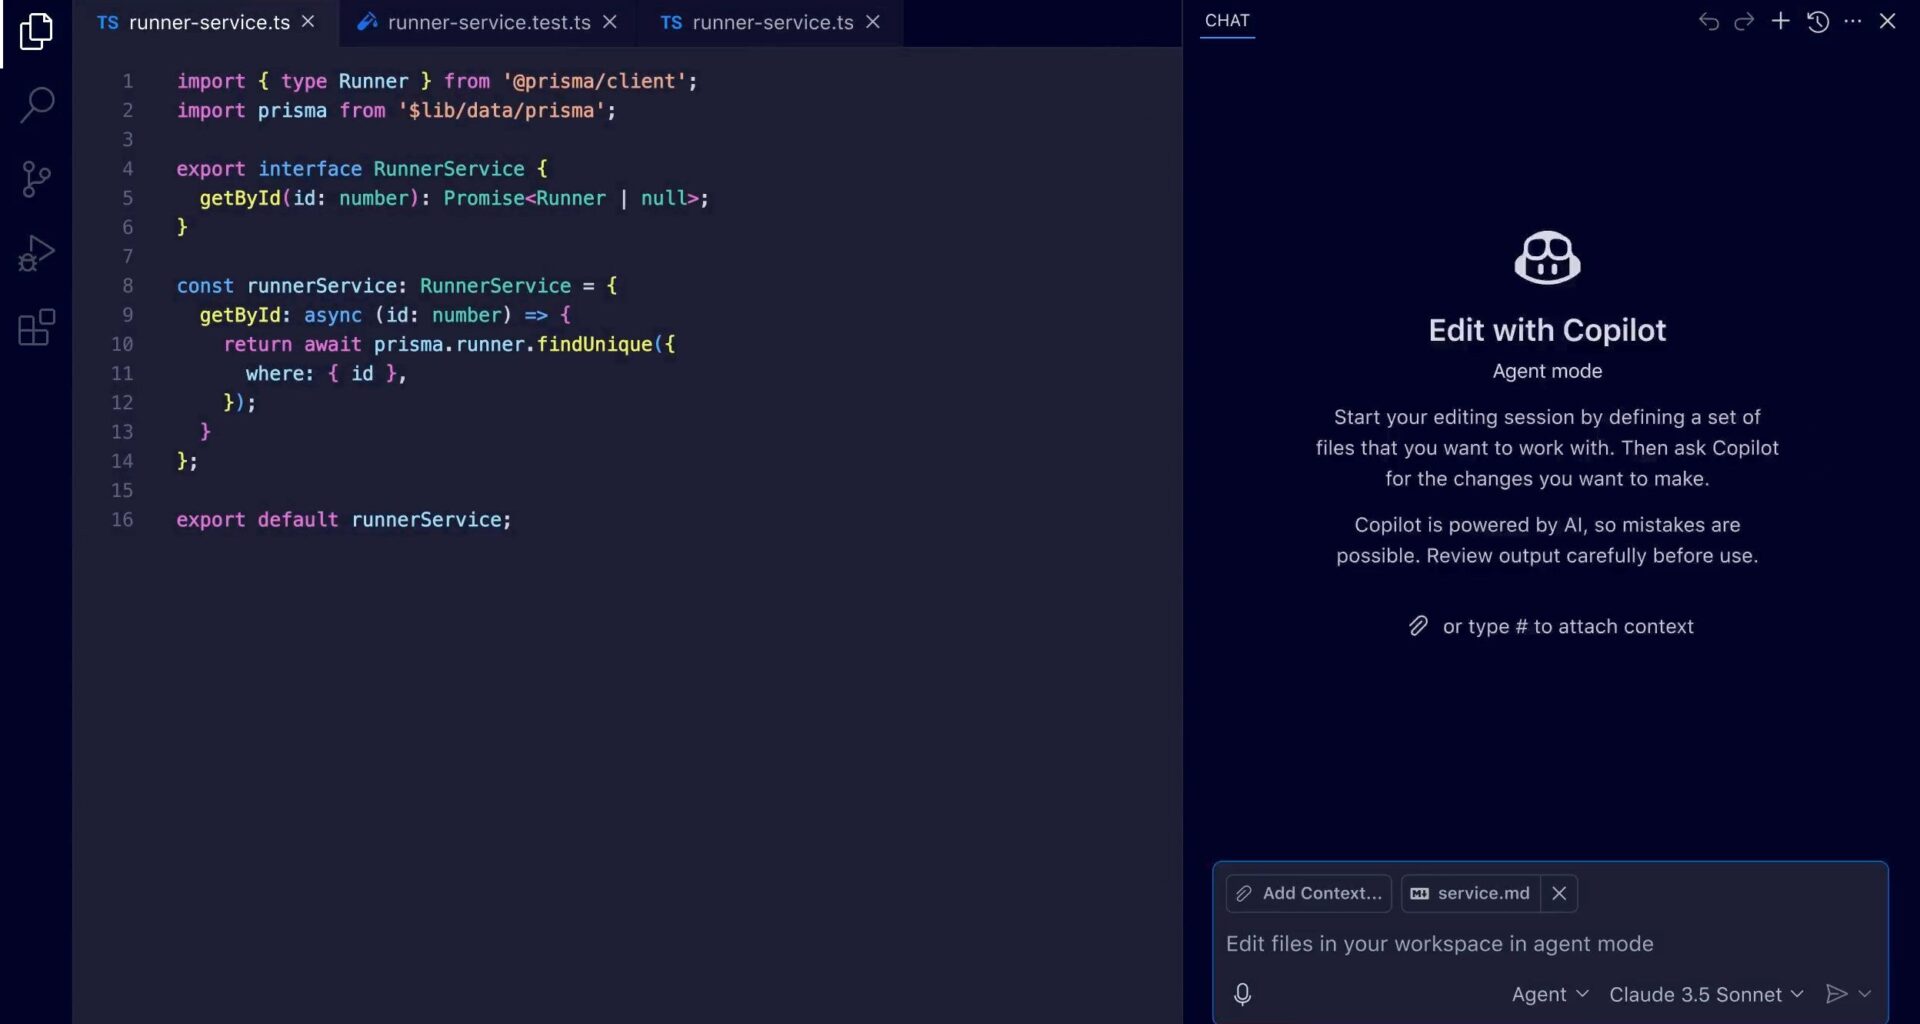
Task: Open the Claude 3.5 Sonnet model picker
Action: pyautogui.click(x=1705, y=994)
